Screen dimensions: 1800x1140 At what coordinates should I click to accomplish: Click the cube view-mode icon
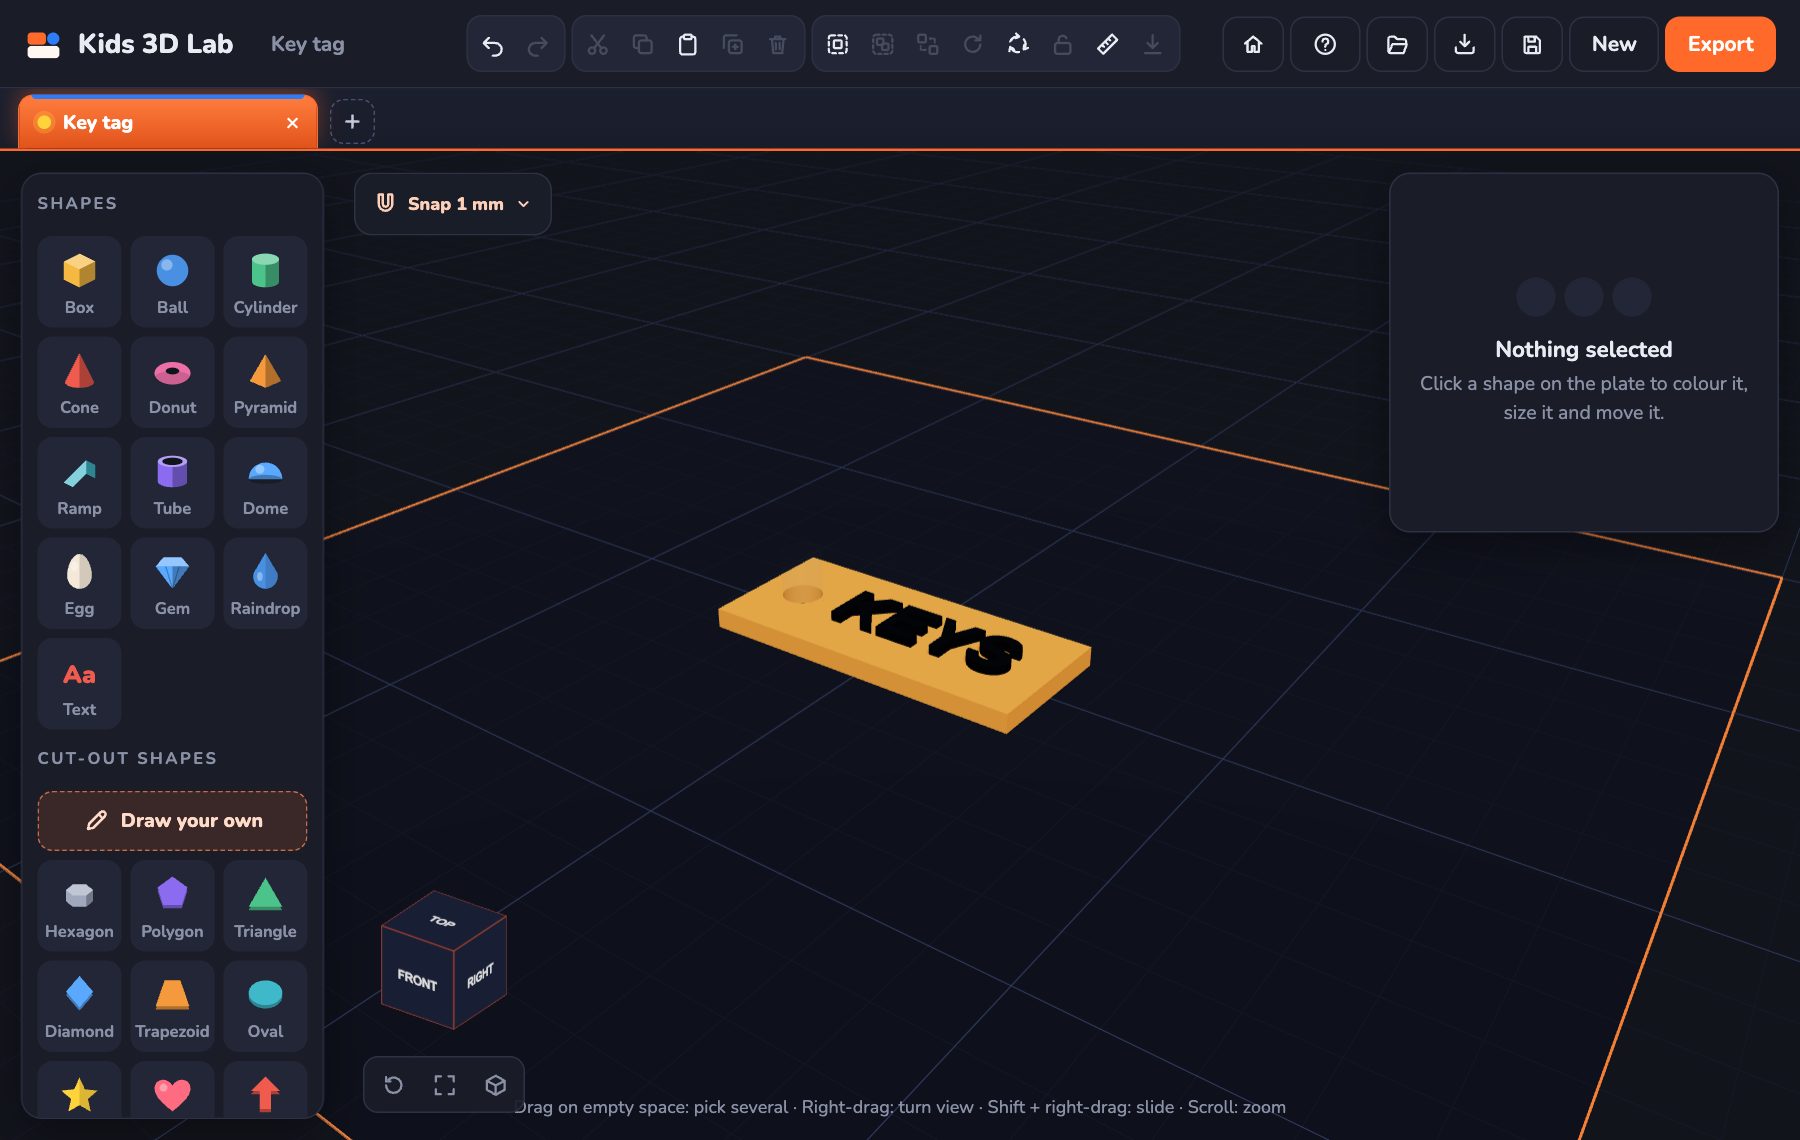tap(495, 1085)
